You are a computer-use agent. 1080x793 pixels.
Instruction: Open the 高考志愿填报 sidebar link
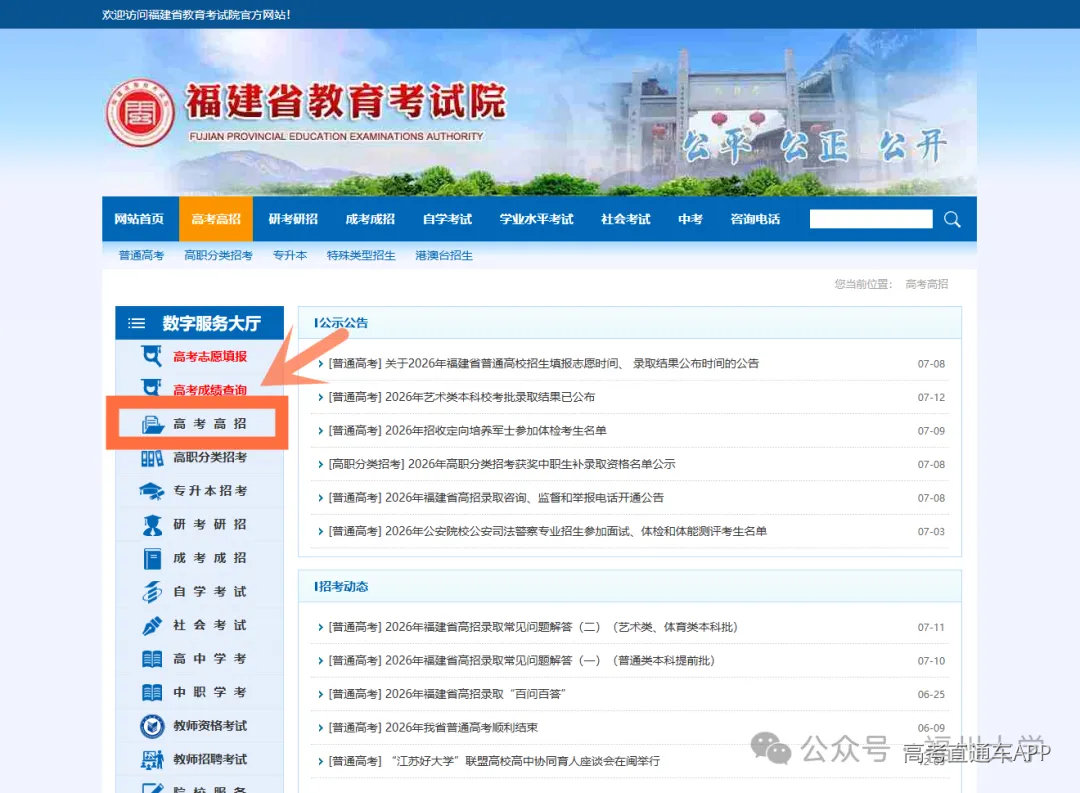coord(209,356)
